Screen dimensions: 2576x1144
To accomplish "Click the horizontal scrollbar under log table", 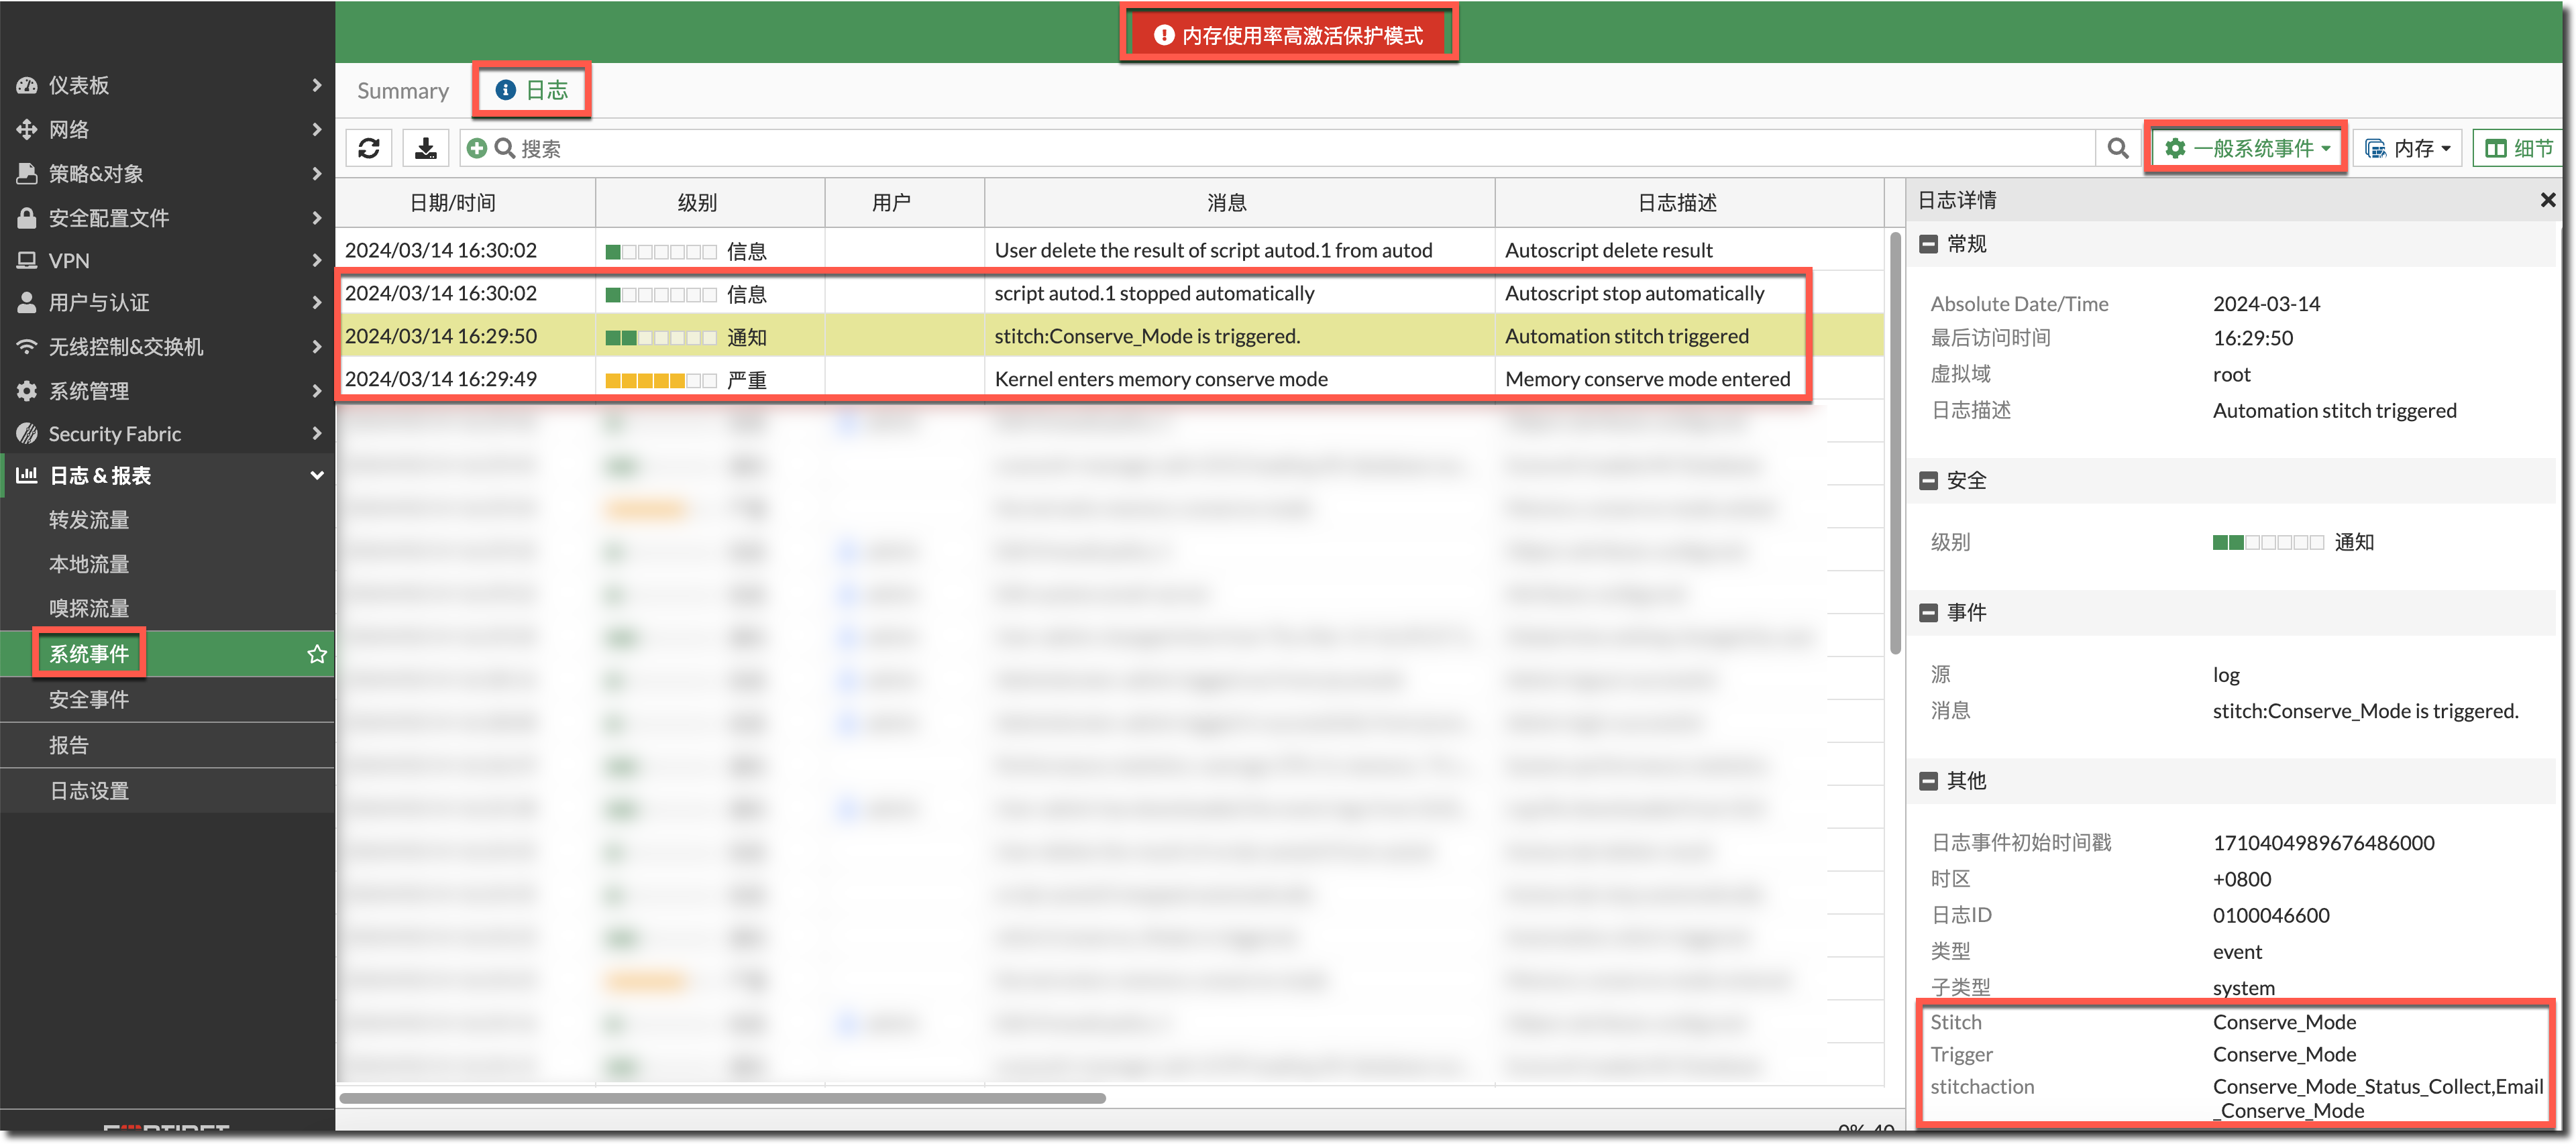I will pyautogui.click(x=722, y=1098).
